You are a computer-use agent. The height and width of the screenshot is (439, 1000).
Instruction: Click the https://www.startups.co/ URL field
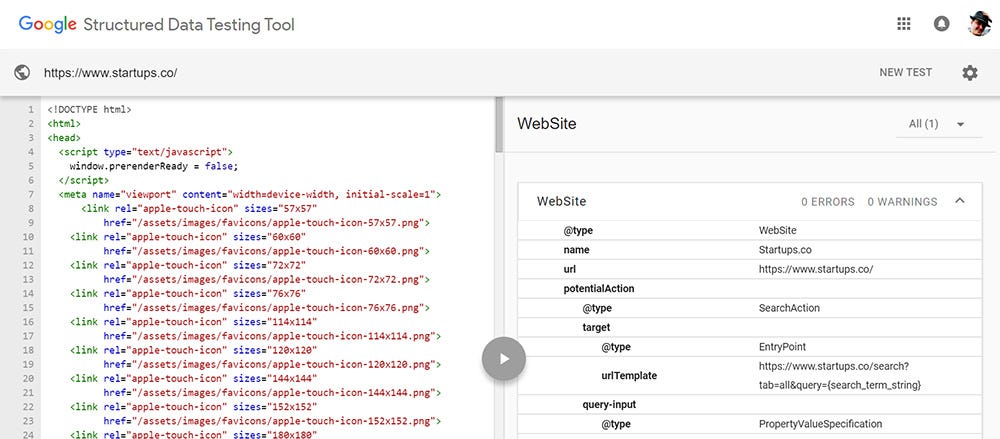[111, 73]
